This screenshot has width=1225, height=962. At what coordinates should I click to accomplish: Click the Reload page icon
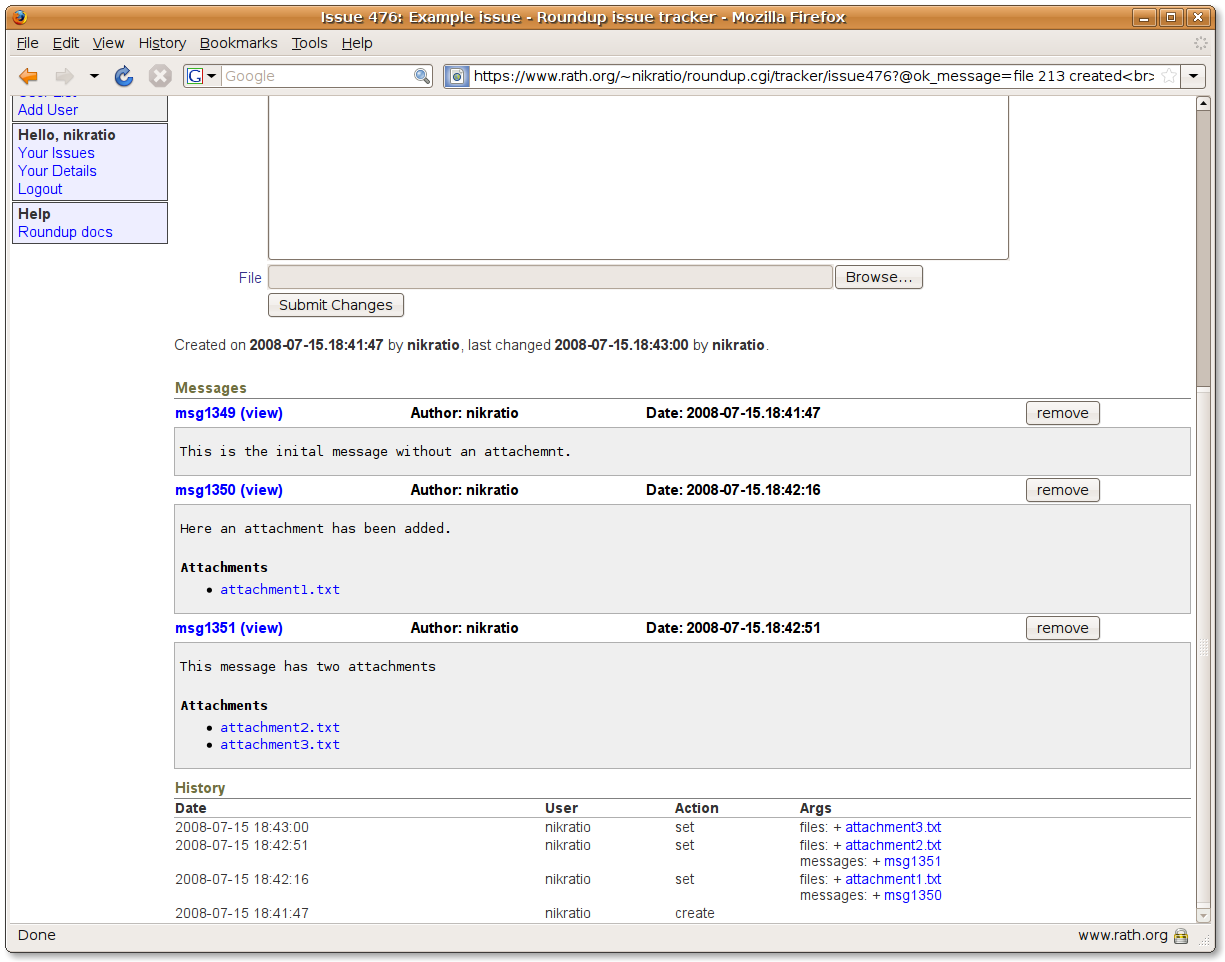point(124,76)
